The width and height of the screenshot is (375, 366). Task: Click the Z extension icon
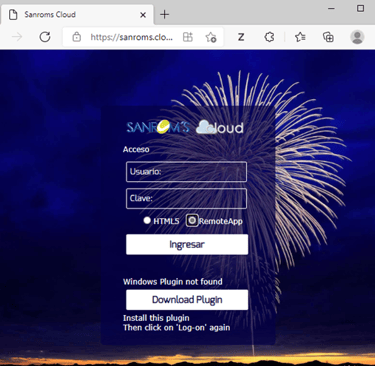point(241,37)
